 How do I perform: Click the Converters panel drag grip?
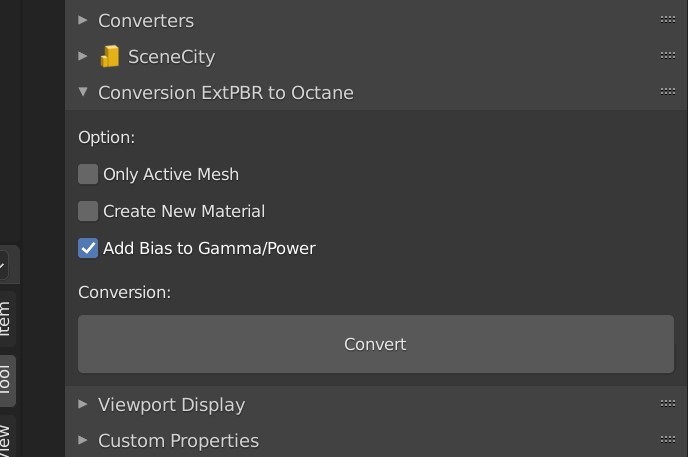click(x=668, y=20)
